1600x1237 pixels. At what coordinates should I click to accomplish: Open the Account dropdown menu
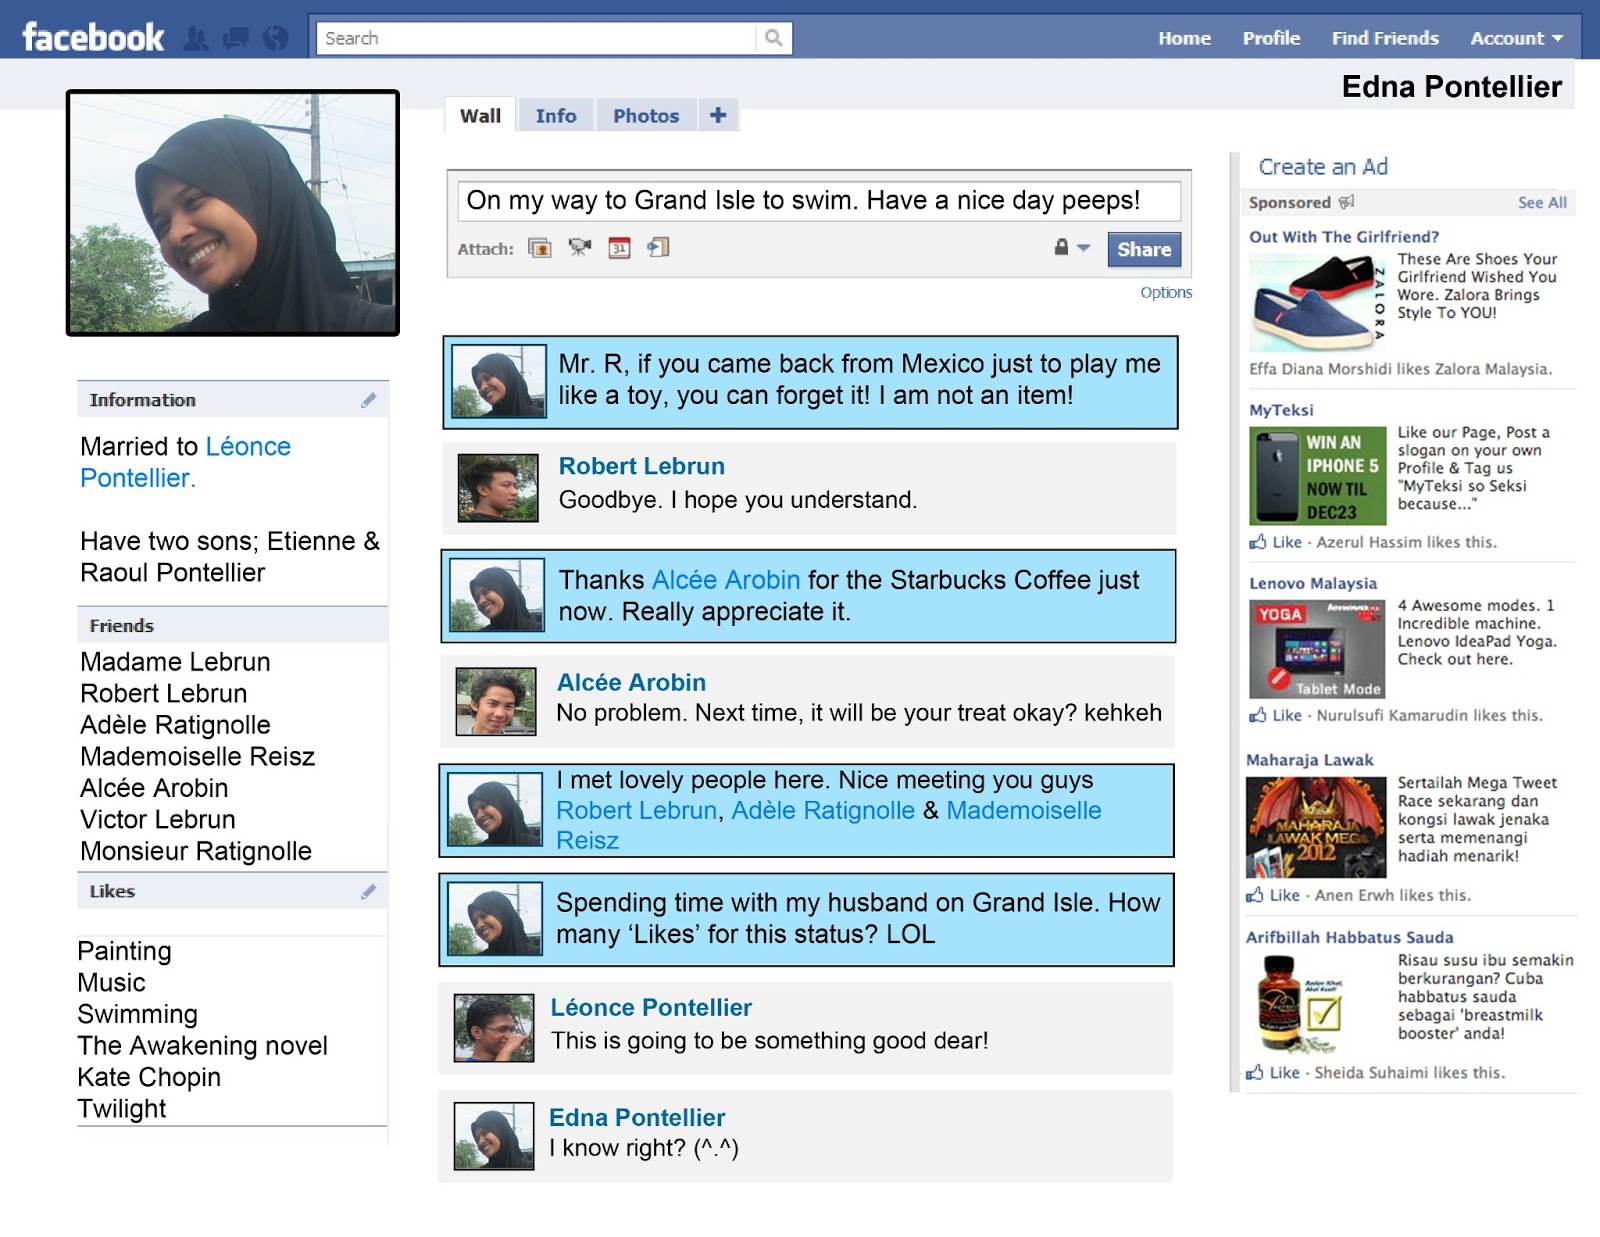(1516, 38)
